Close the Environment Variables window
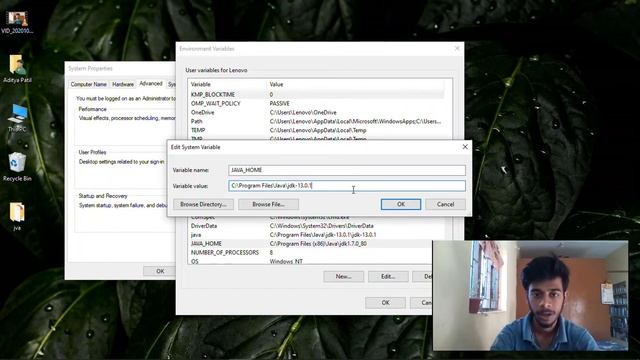Image resolution: width=640 pixels, height=360 pixels. click(x=457, y=48)
